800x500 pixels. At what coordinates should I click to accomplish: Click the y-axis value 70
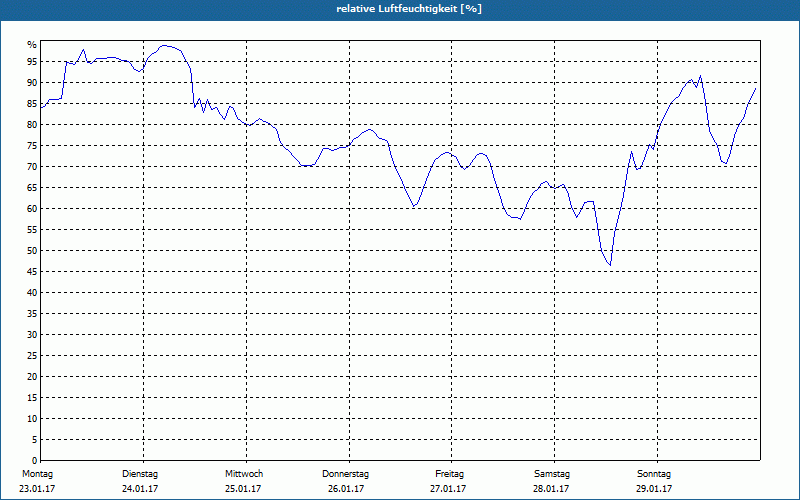32,167
